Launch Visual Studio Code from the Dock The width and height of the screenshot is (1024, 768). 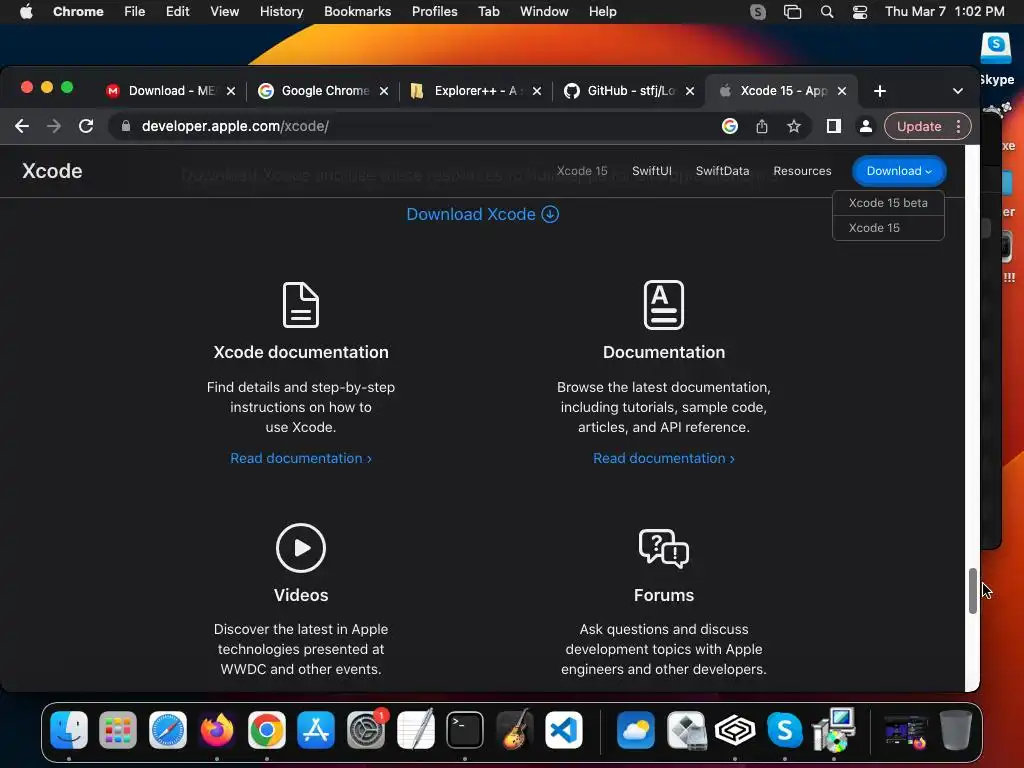564,729
